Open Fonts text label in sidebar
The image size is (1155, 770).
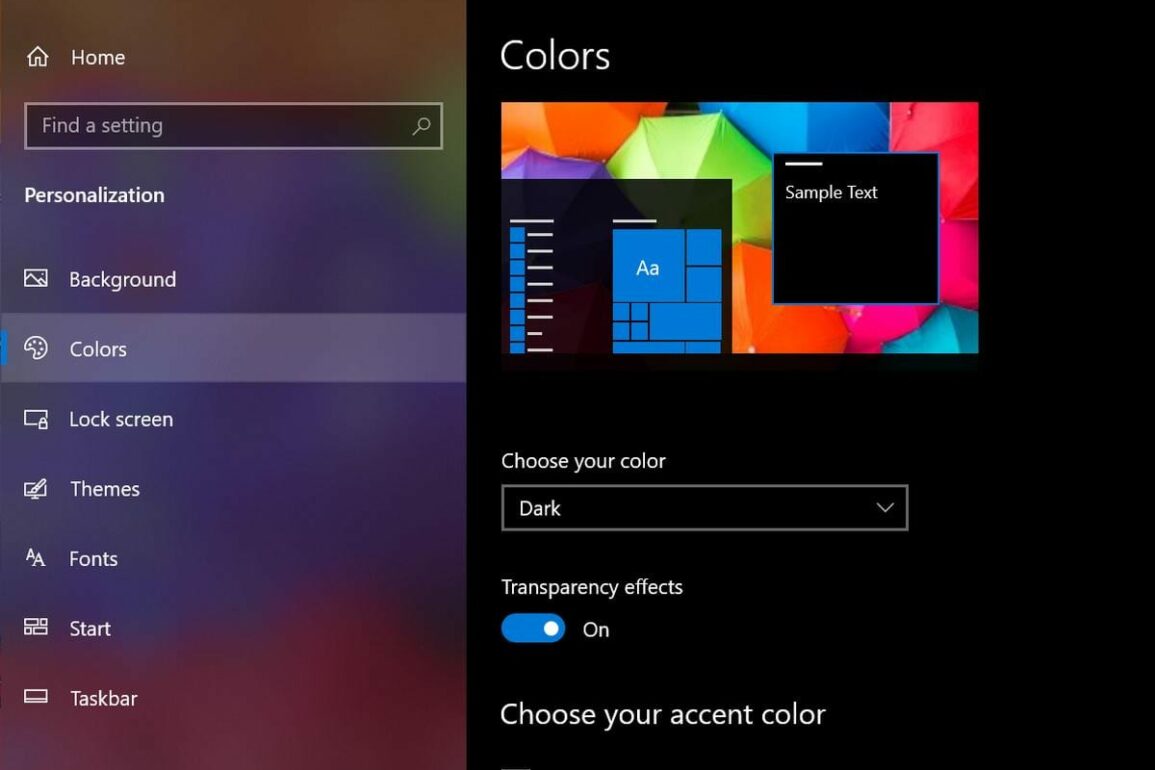tap(93, 559)
